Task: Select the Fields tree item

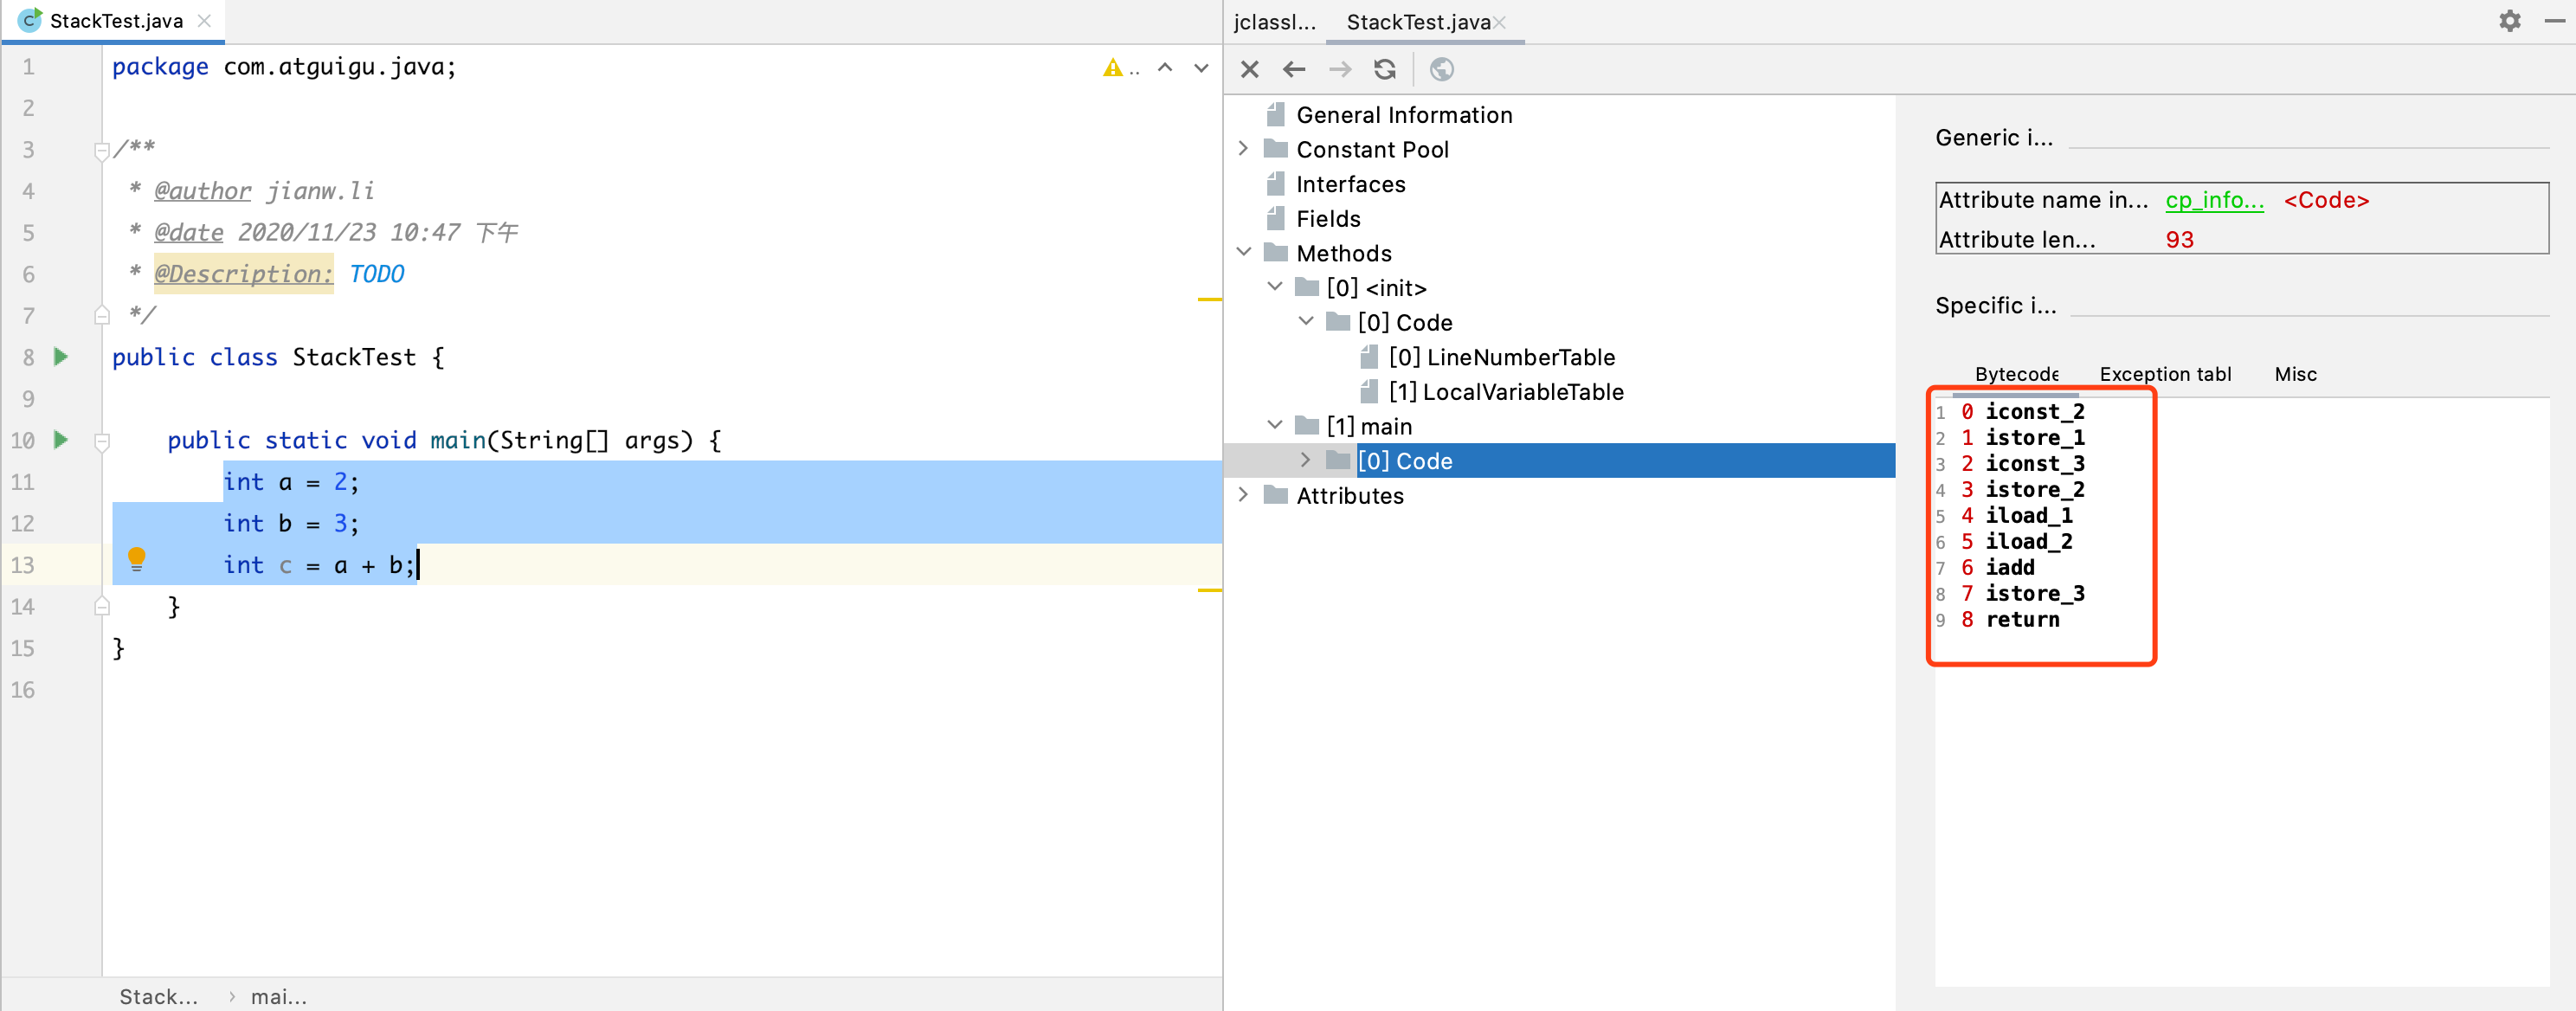Action: [x=1328, y=219]
